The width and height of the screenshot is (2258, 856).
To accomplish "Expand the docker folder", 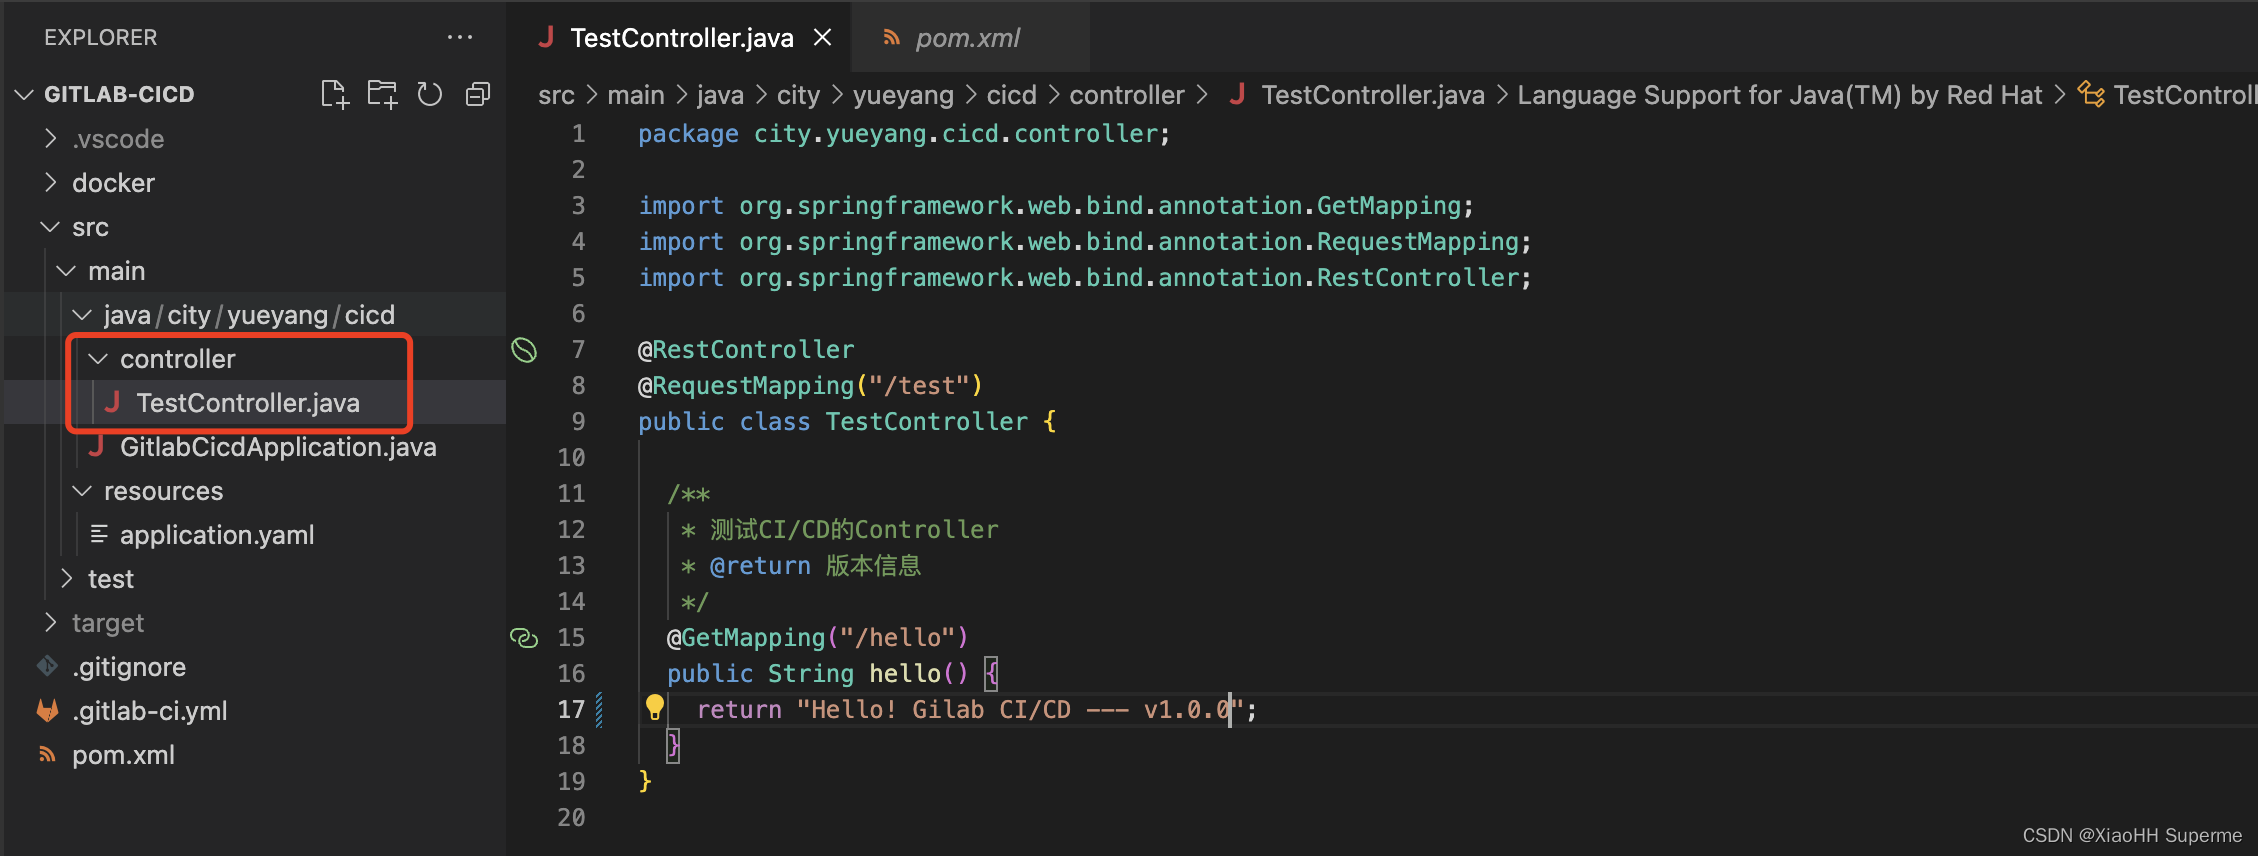I will coord(50,182).
